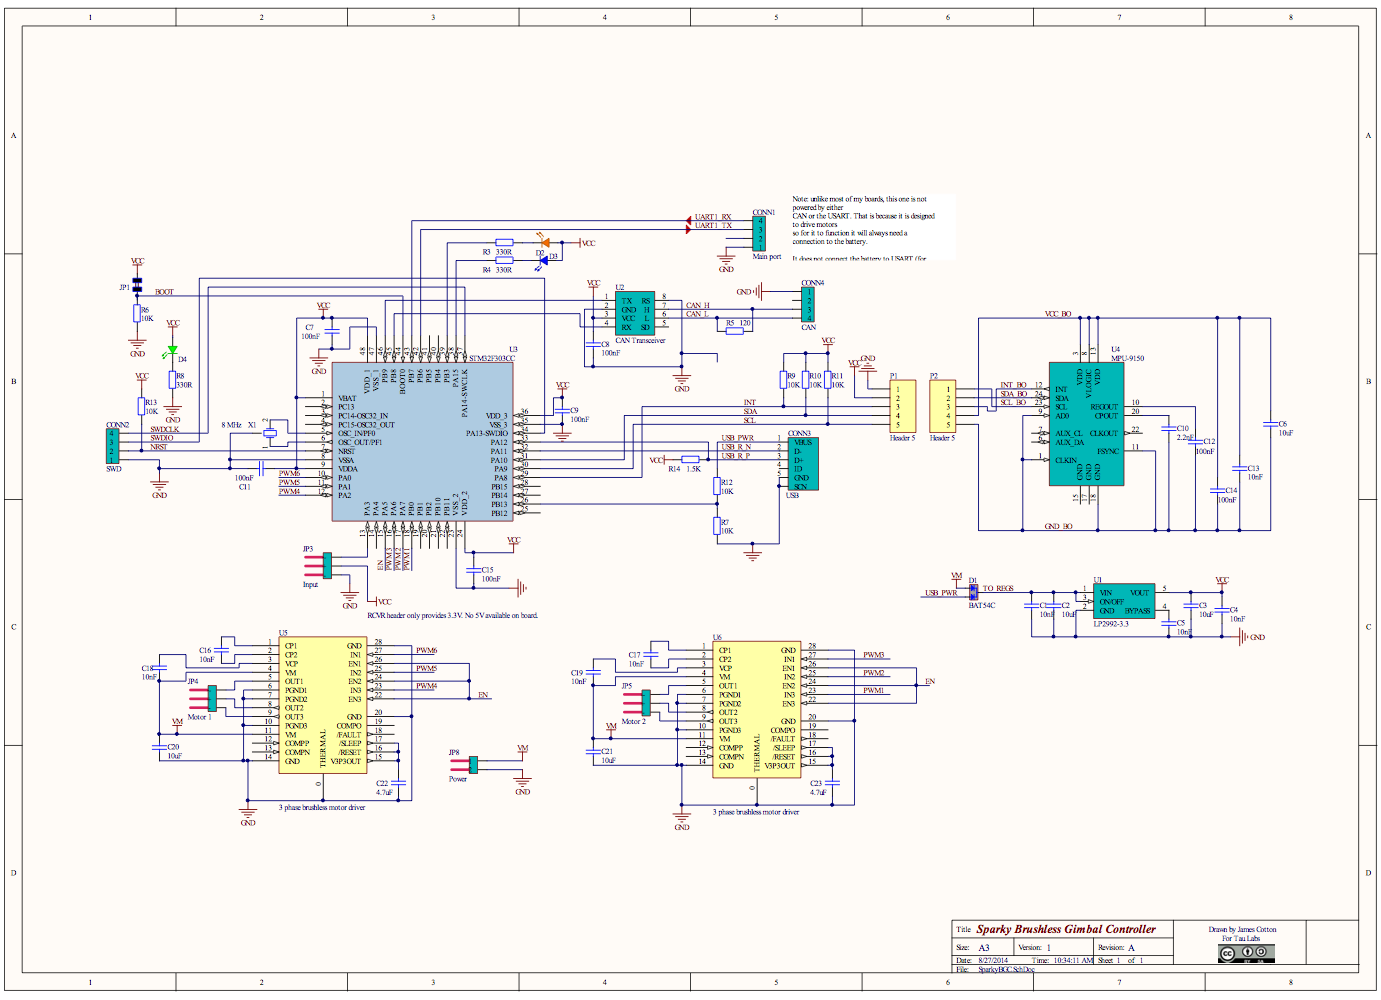Click the 'Drawn by James Cotton' text
This screenshot has width=1381, height=1000.
1242,929
